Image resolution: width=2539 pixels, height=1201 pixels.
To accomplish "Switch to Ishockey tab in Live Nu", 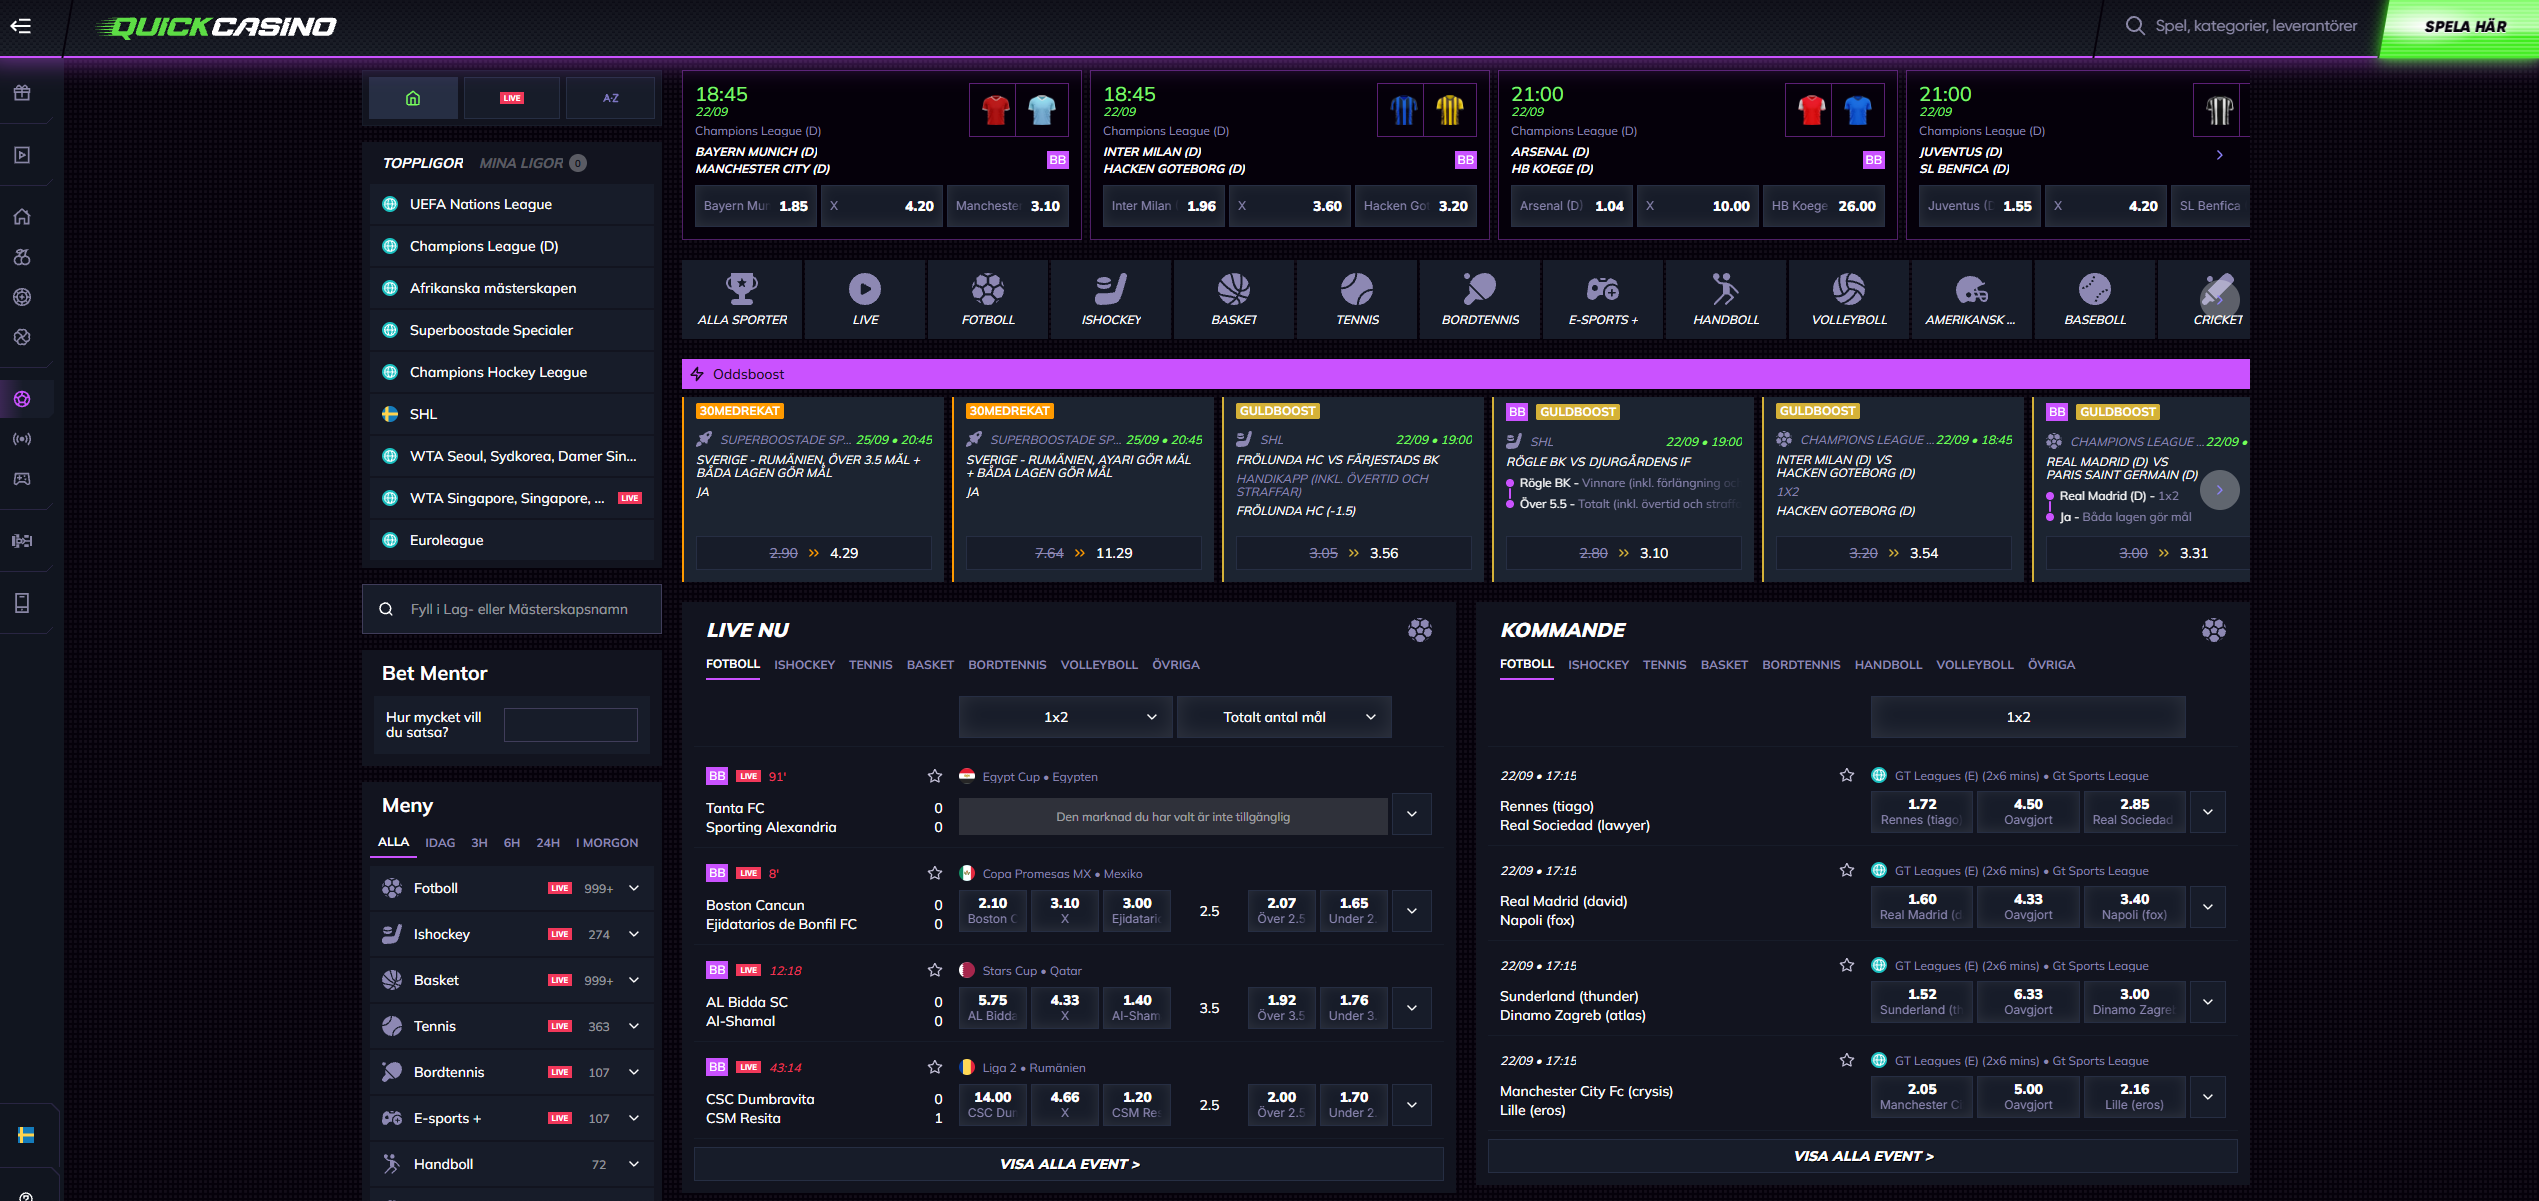I will pyautogui.click(x=804, y=665).
